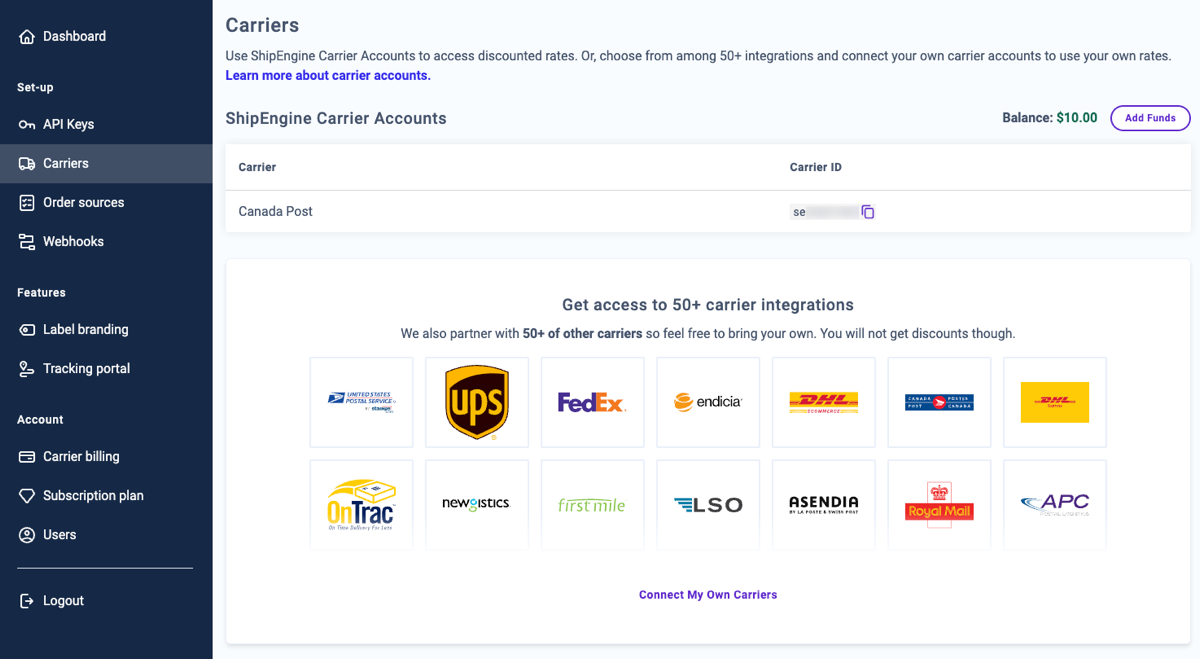Click Connect My Own Carriers link
The image size is (1200, 659).
coord(708,595)
